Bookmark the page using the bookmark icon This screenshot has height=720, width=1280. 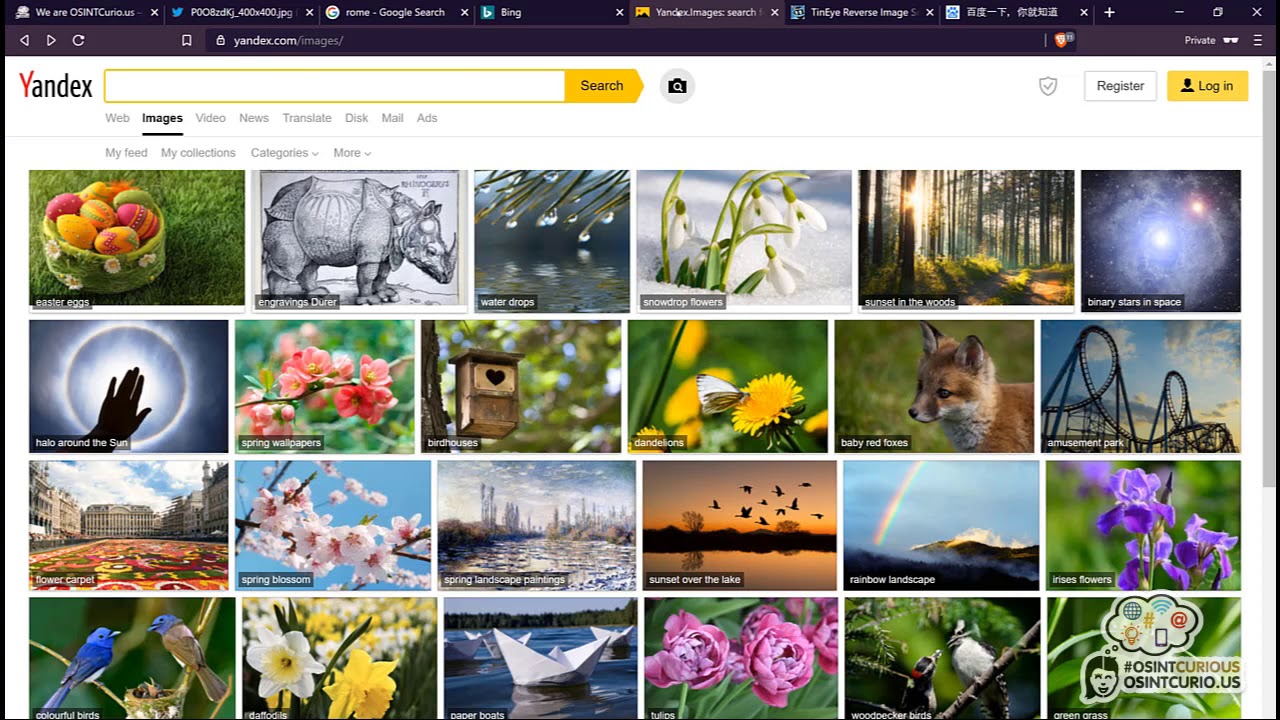point(186,40)
